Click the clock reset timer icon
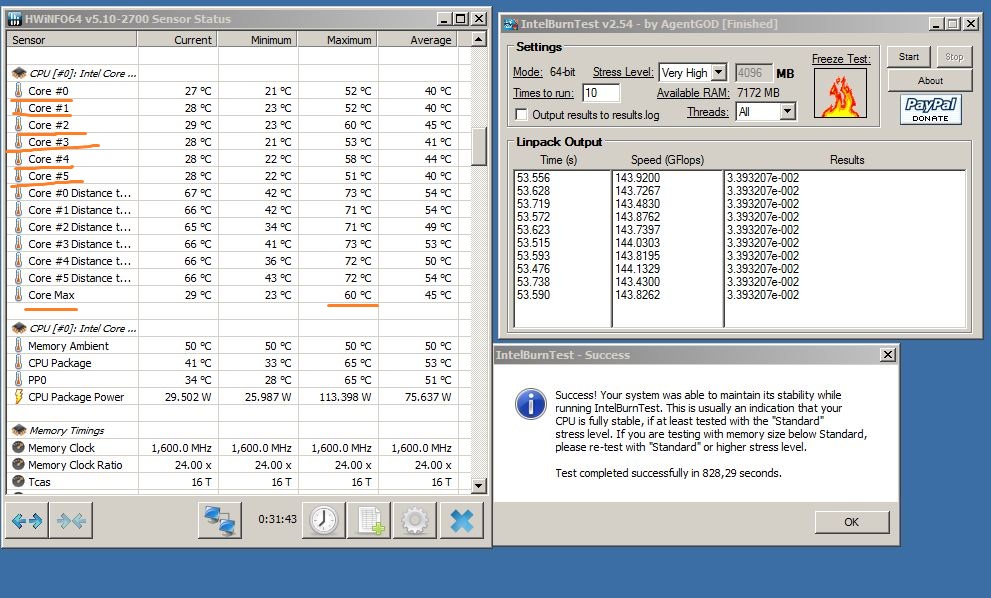 point(324,520)
